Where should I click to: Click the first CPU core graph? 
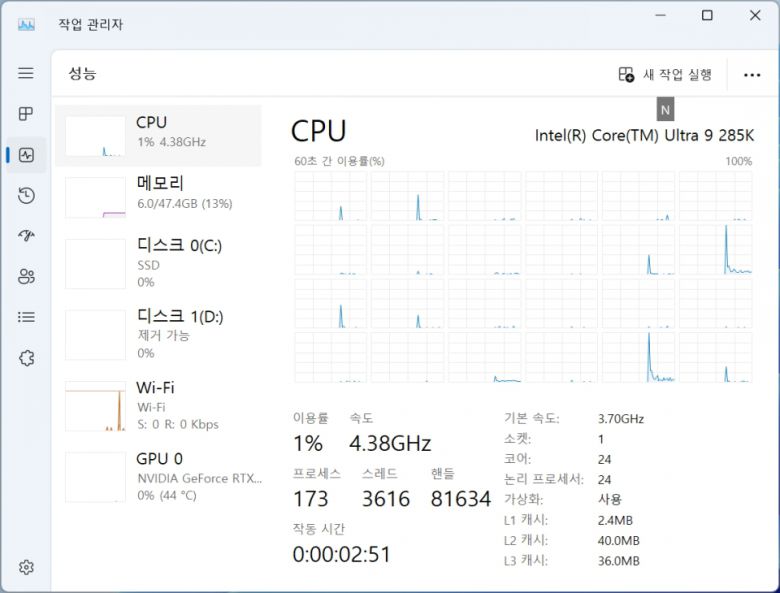[x=330, y=196]
